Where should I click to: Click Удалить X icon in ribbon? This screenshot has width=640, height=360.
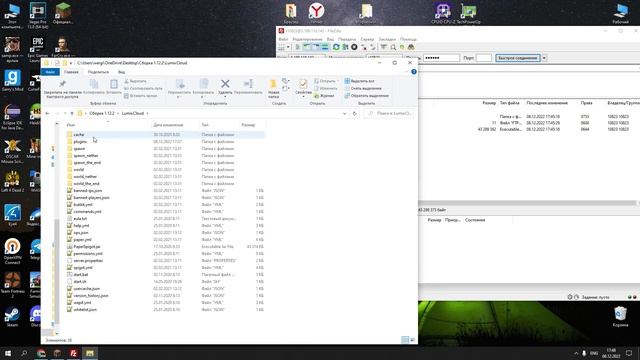pos(225,84)
